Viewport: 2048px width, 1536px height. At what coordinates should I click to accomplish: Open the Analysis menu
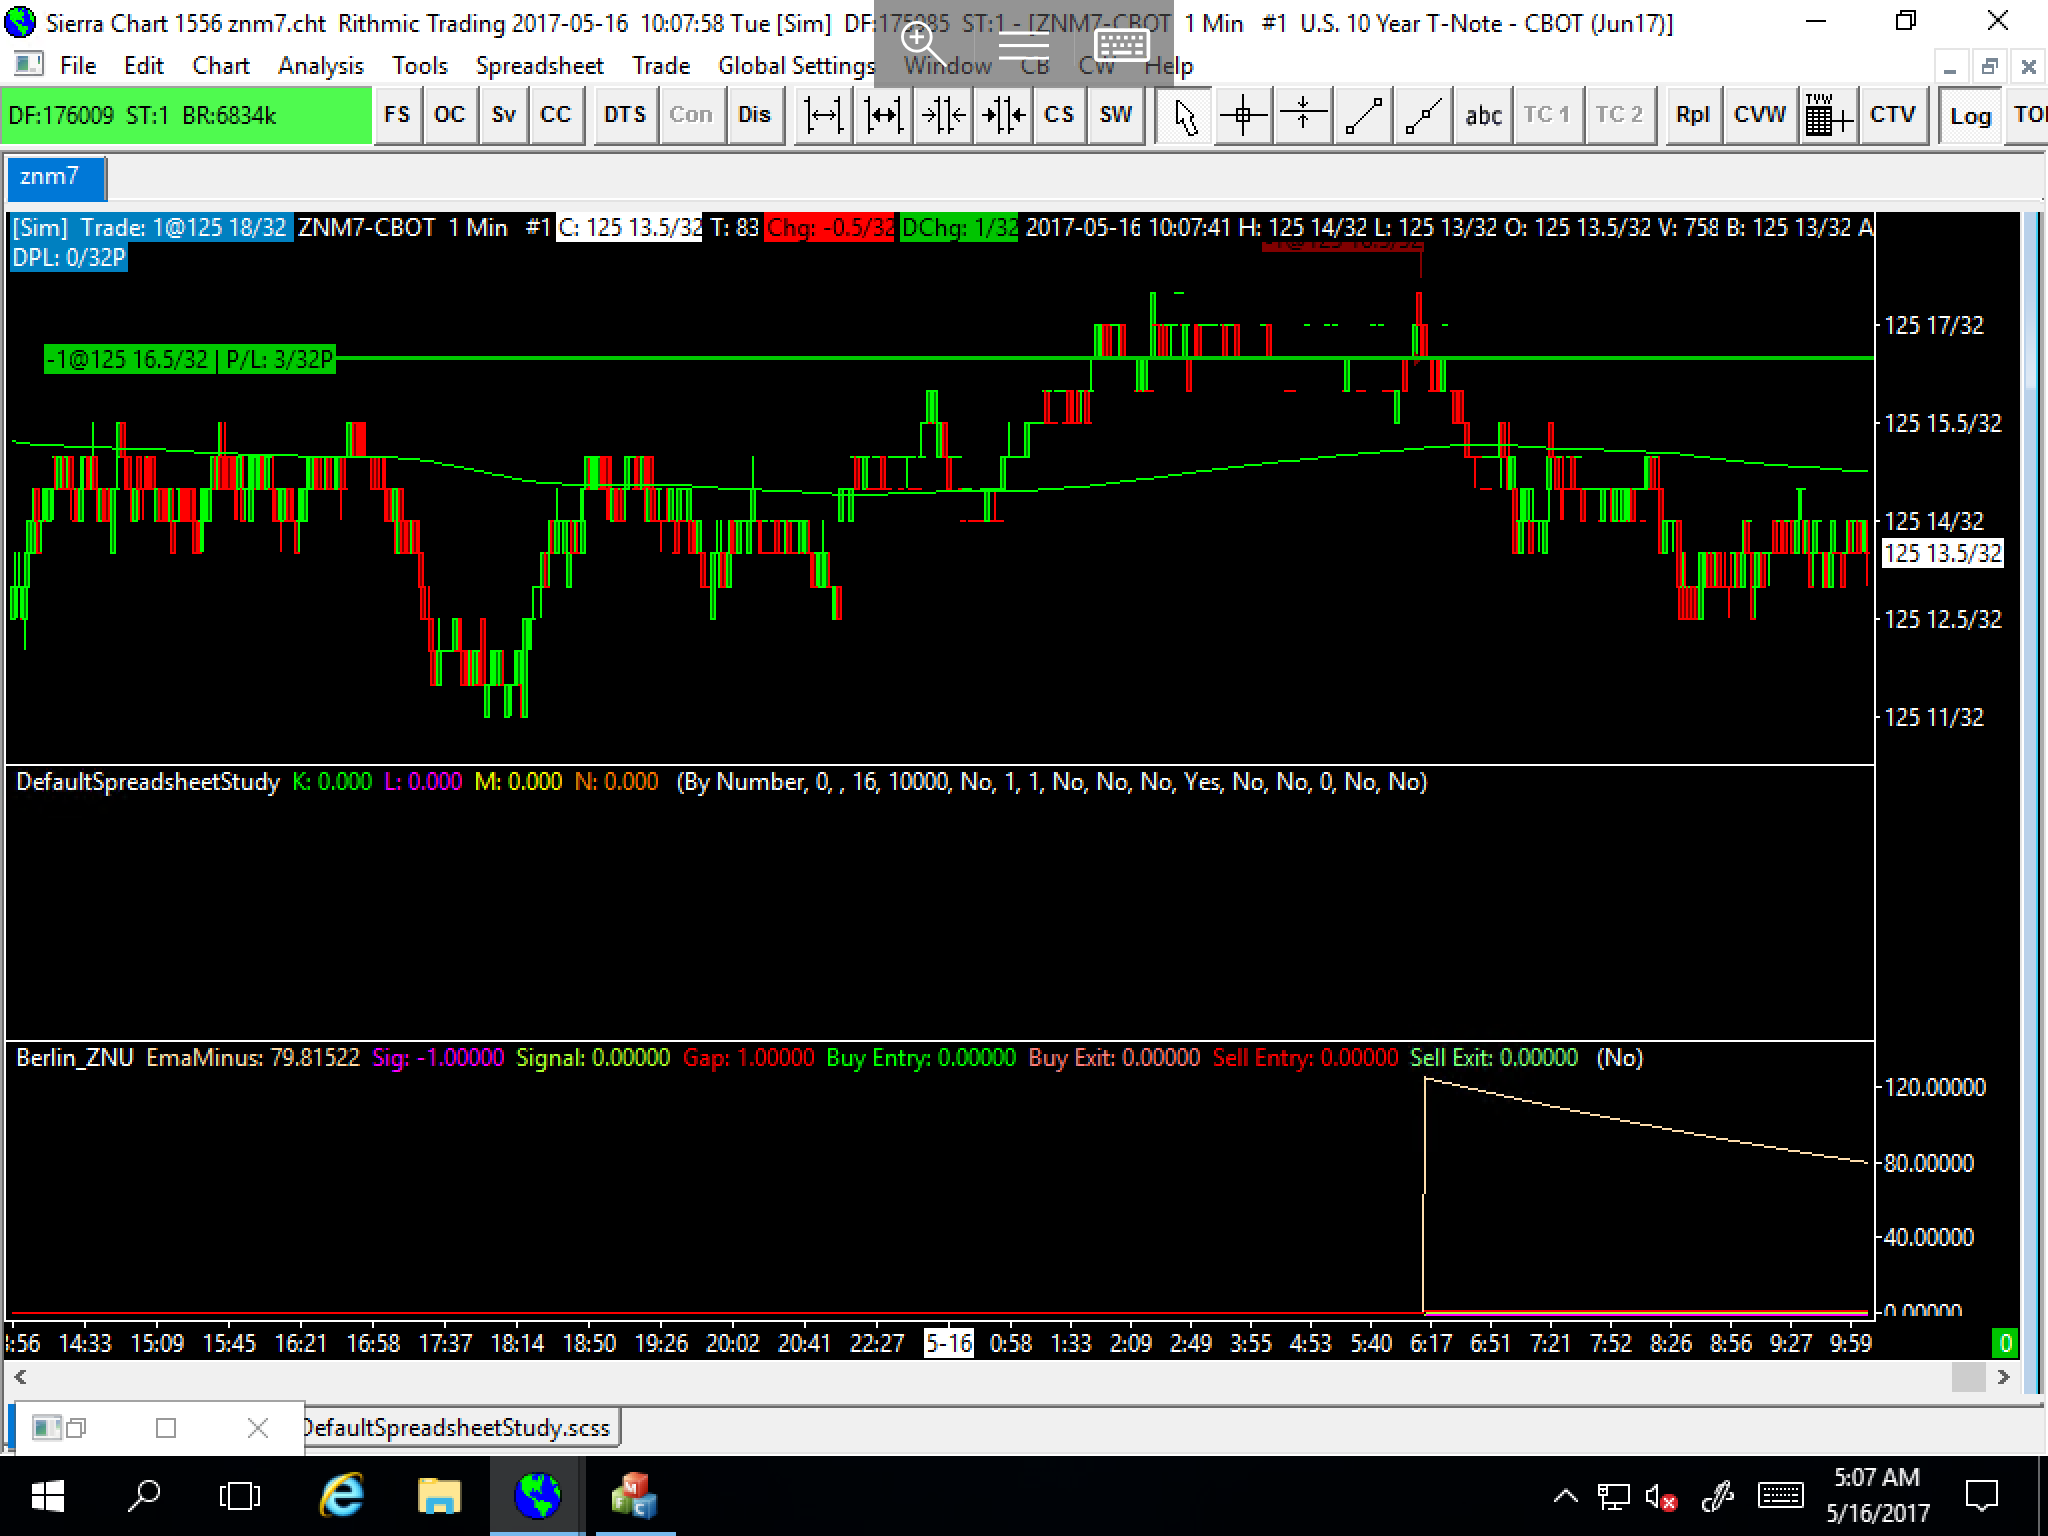pos(320,66)
